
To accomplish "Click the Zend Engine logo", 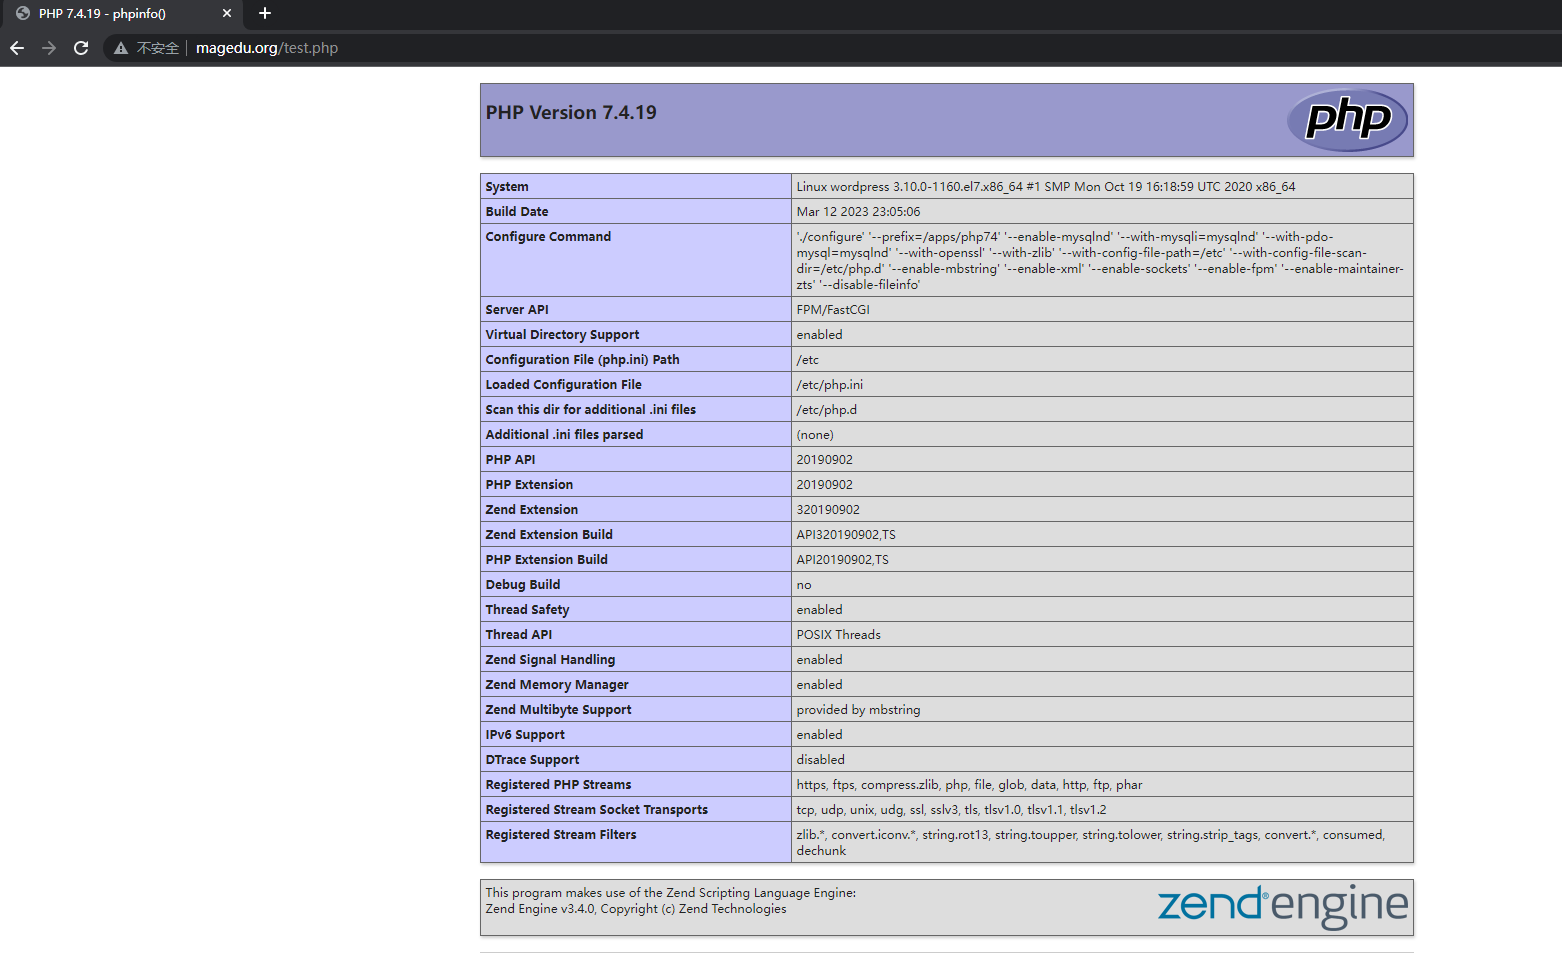I will 1283,906.
